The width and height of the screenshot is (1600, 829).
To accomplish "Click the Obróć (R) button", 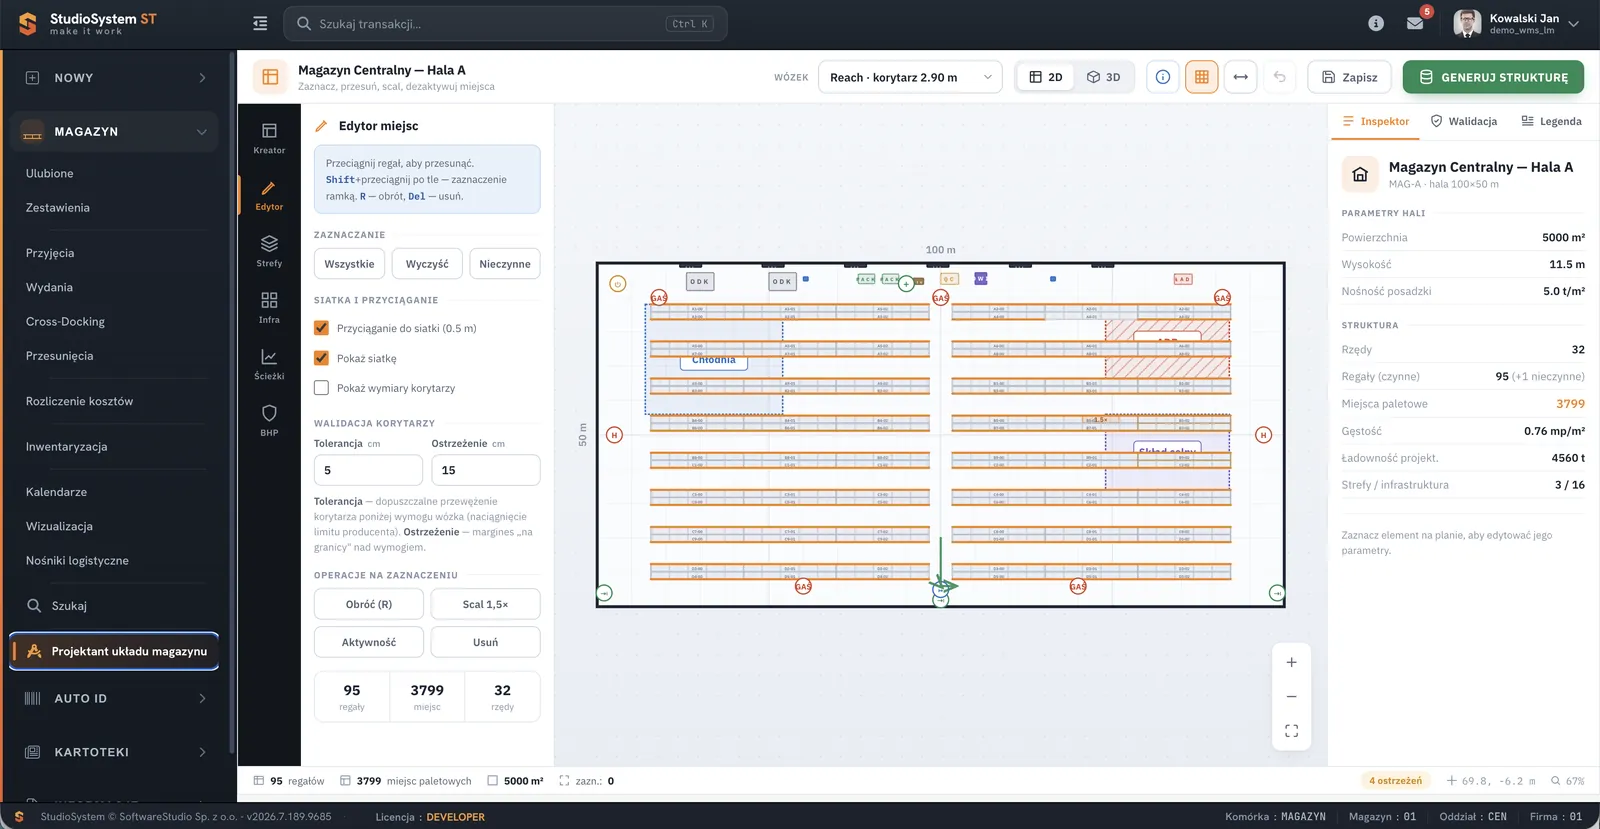I will (x=369, y=604).
